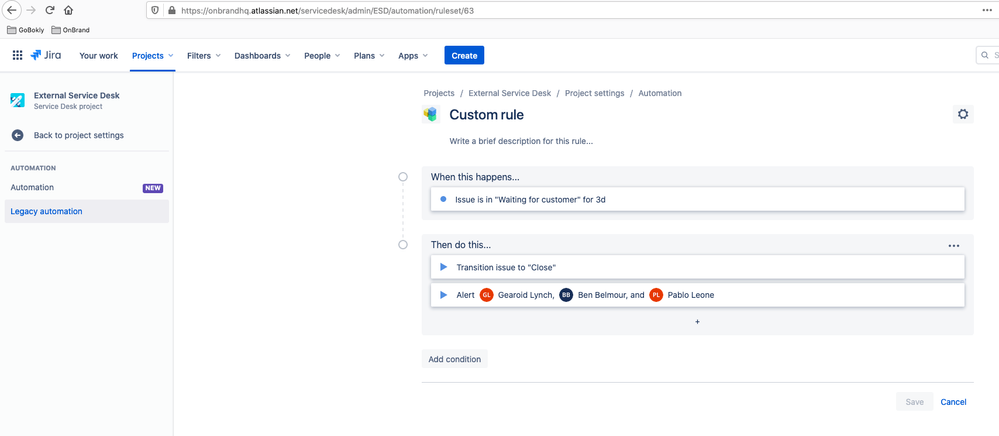Click the Save button
This screenshot has height=436, width=999.
915,402
